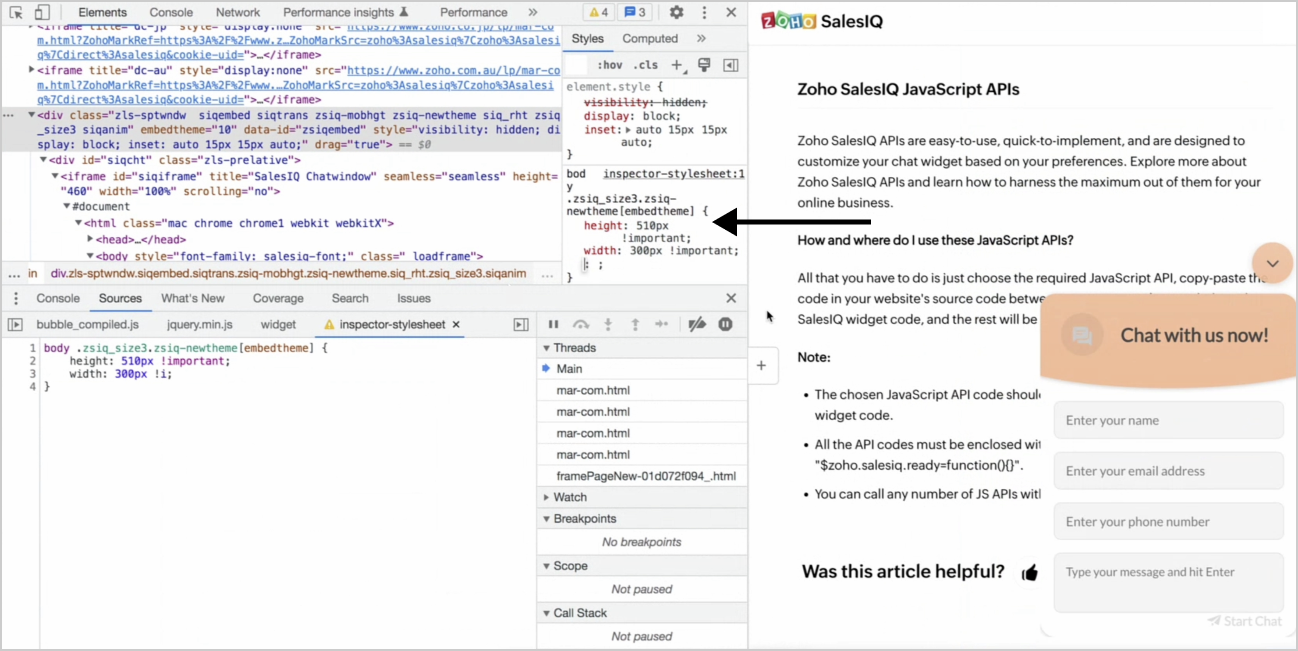Click the step over debugger icon
Screen dimensions: 1298x651
coord(581,324)
